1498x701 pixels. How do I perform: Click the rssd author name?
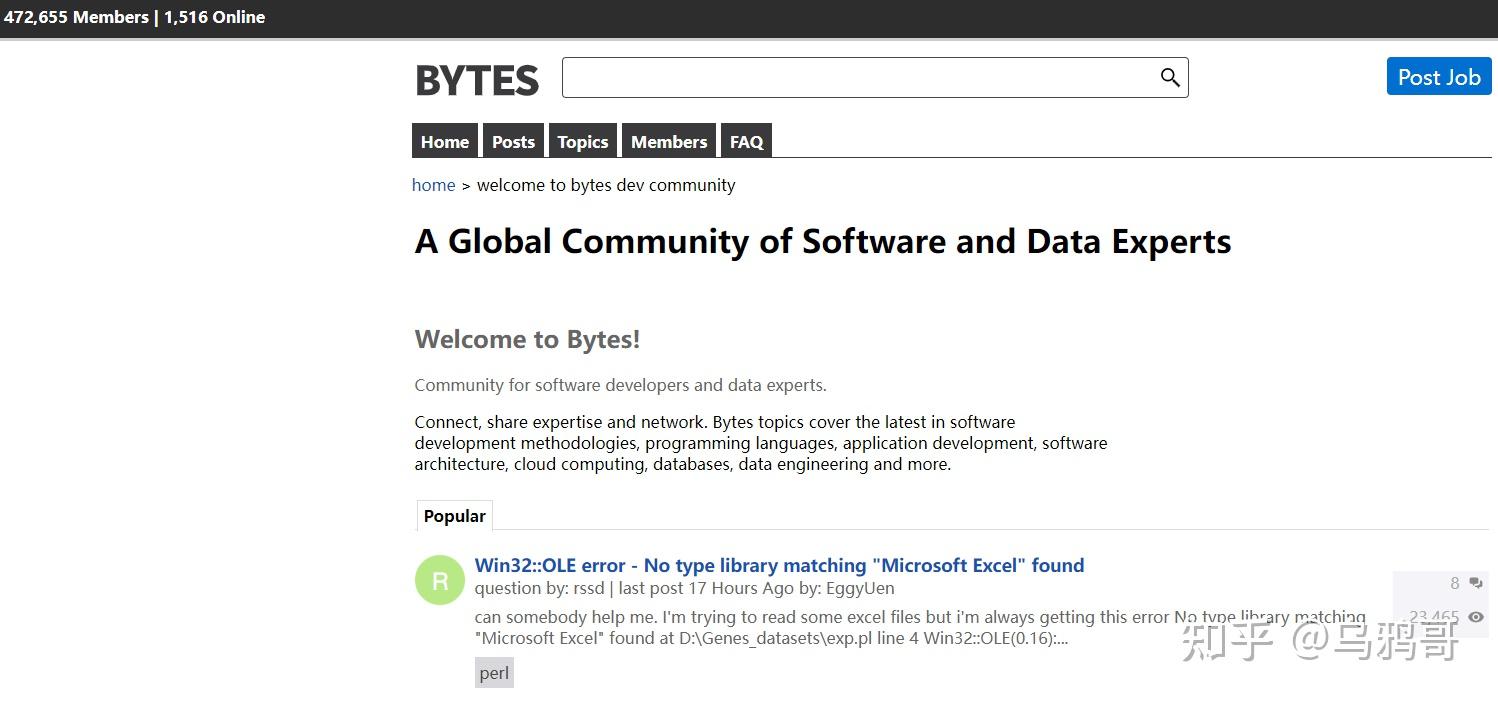click(589, 589)
